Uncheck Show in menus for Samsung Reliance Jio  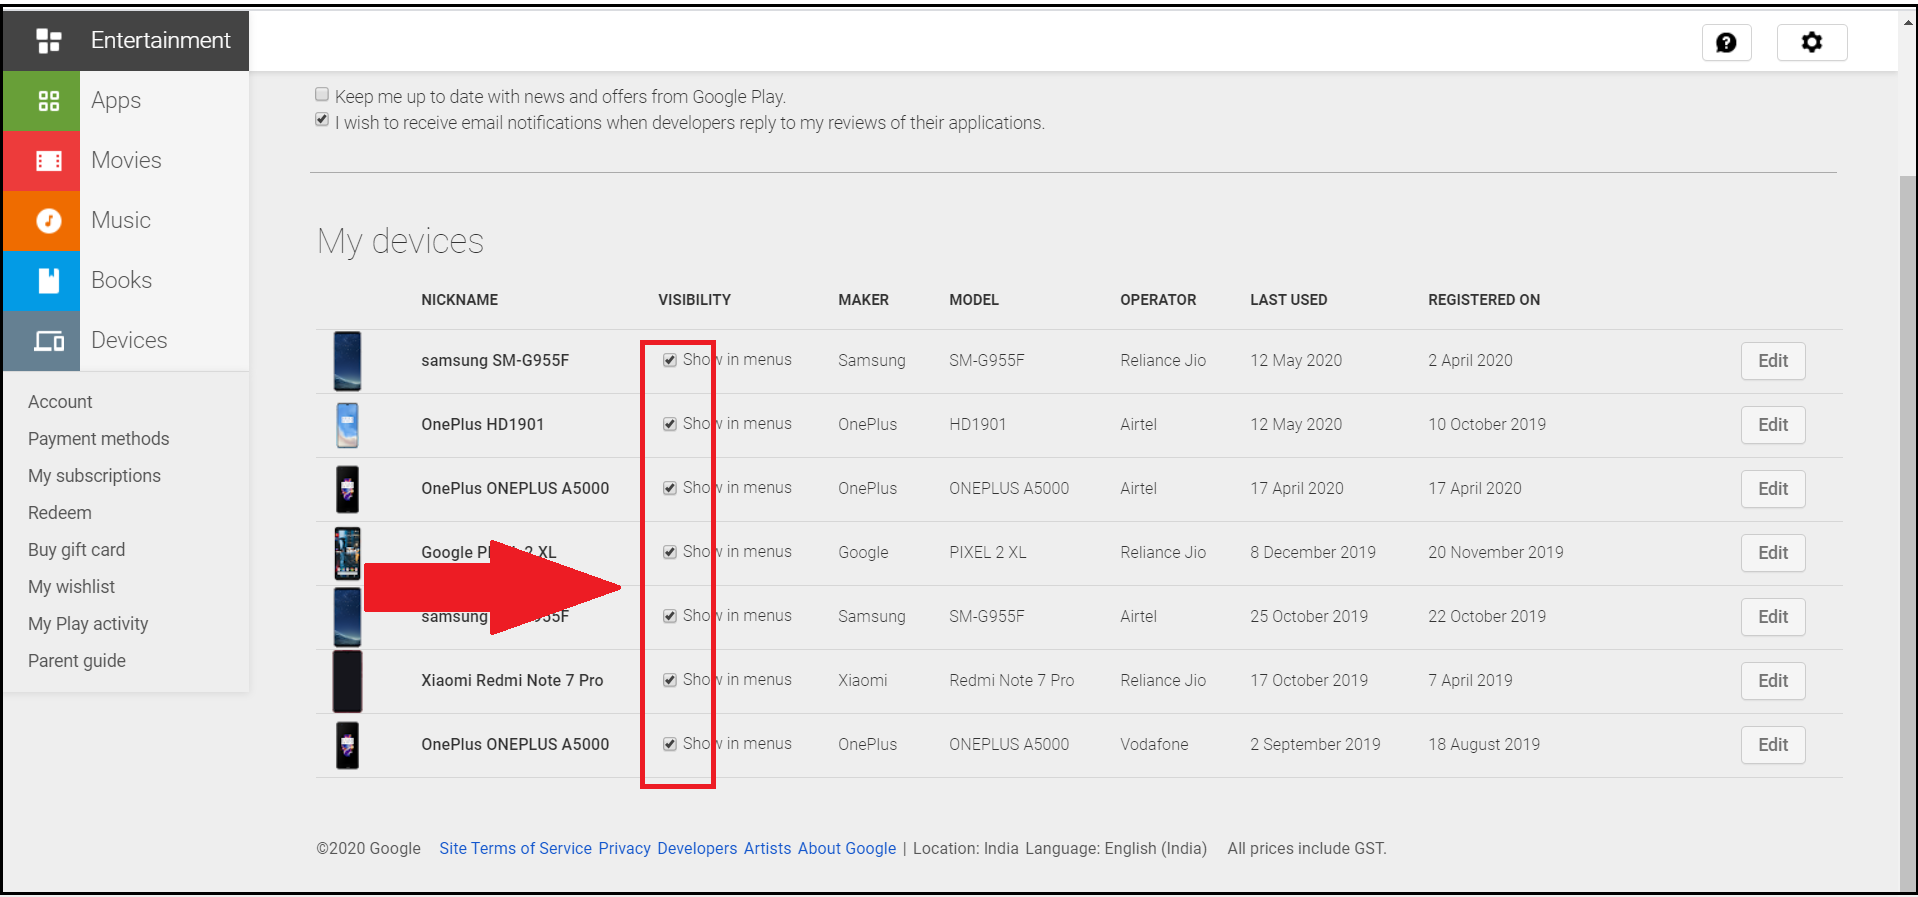tap(670, 360)
